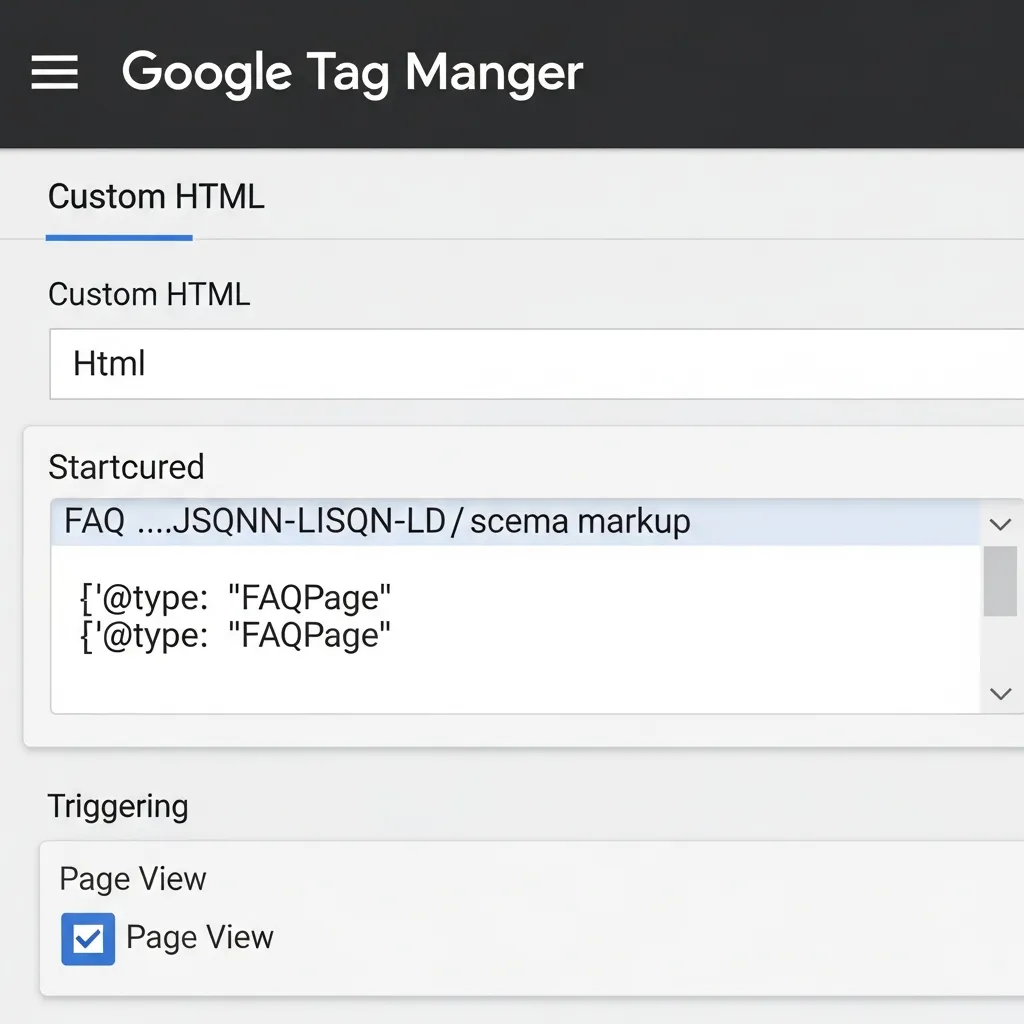This screenshot has width=1024, height=1024.
Task: Click the Google Tag Manger title
Action: point(352,72)
